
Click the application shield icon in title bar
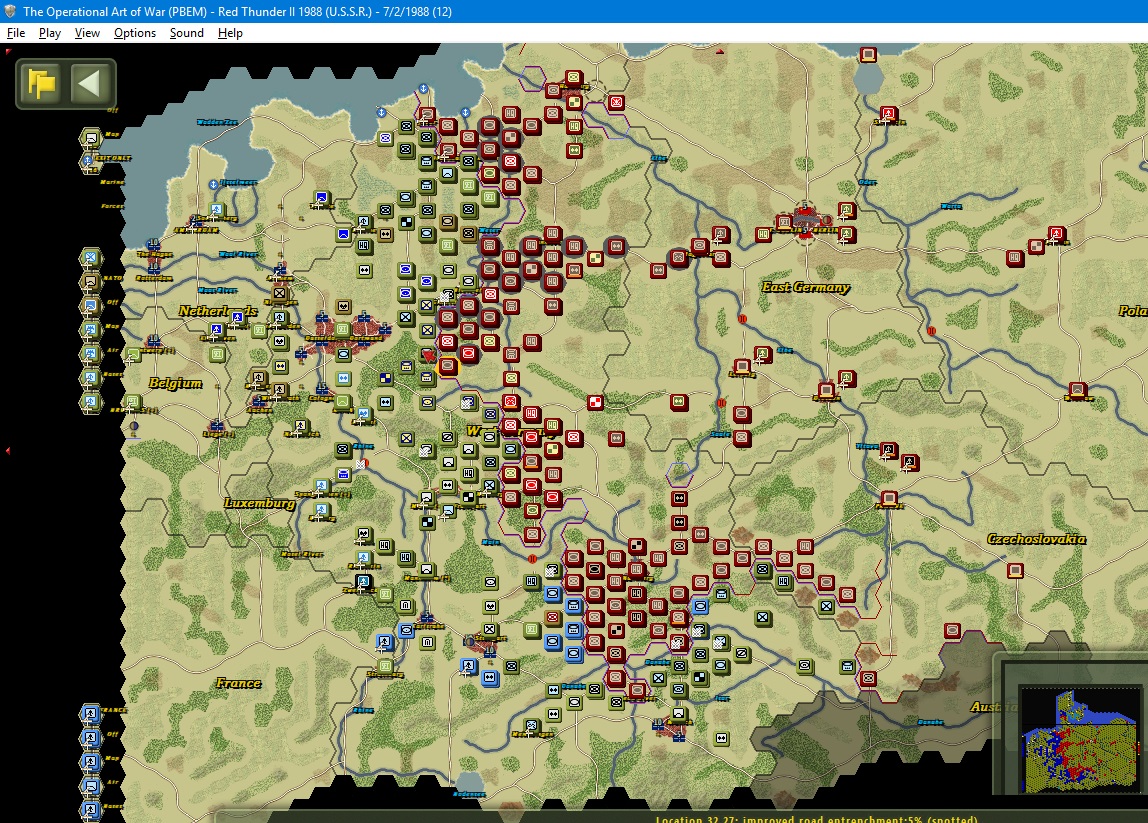click(x=10, y=11)
